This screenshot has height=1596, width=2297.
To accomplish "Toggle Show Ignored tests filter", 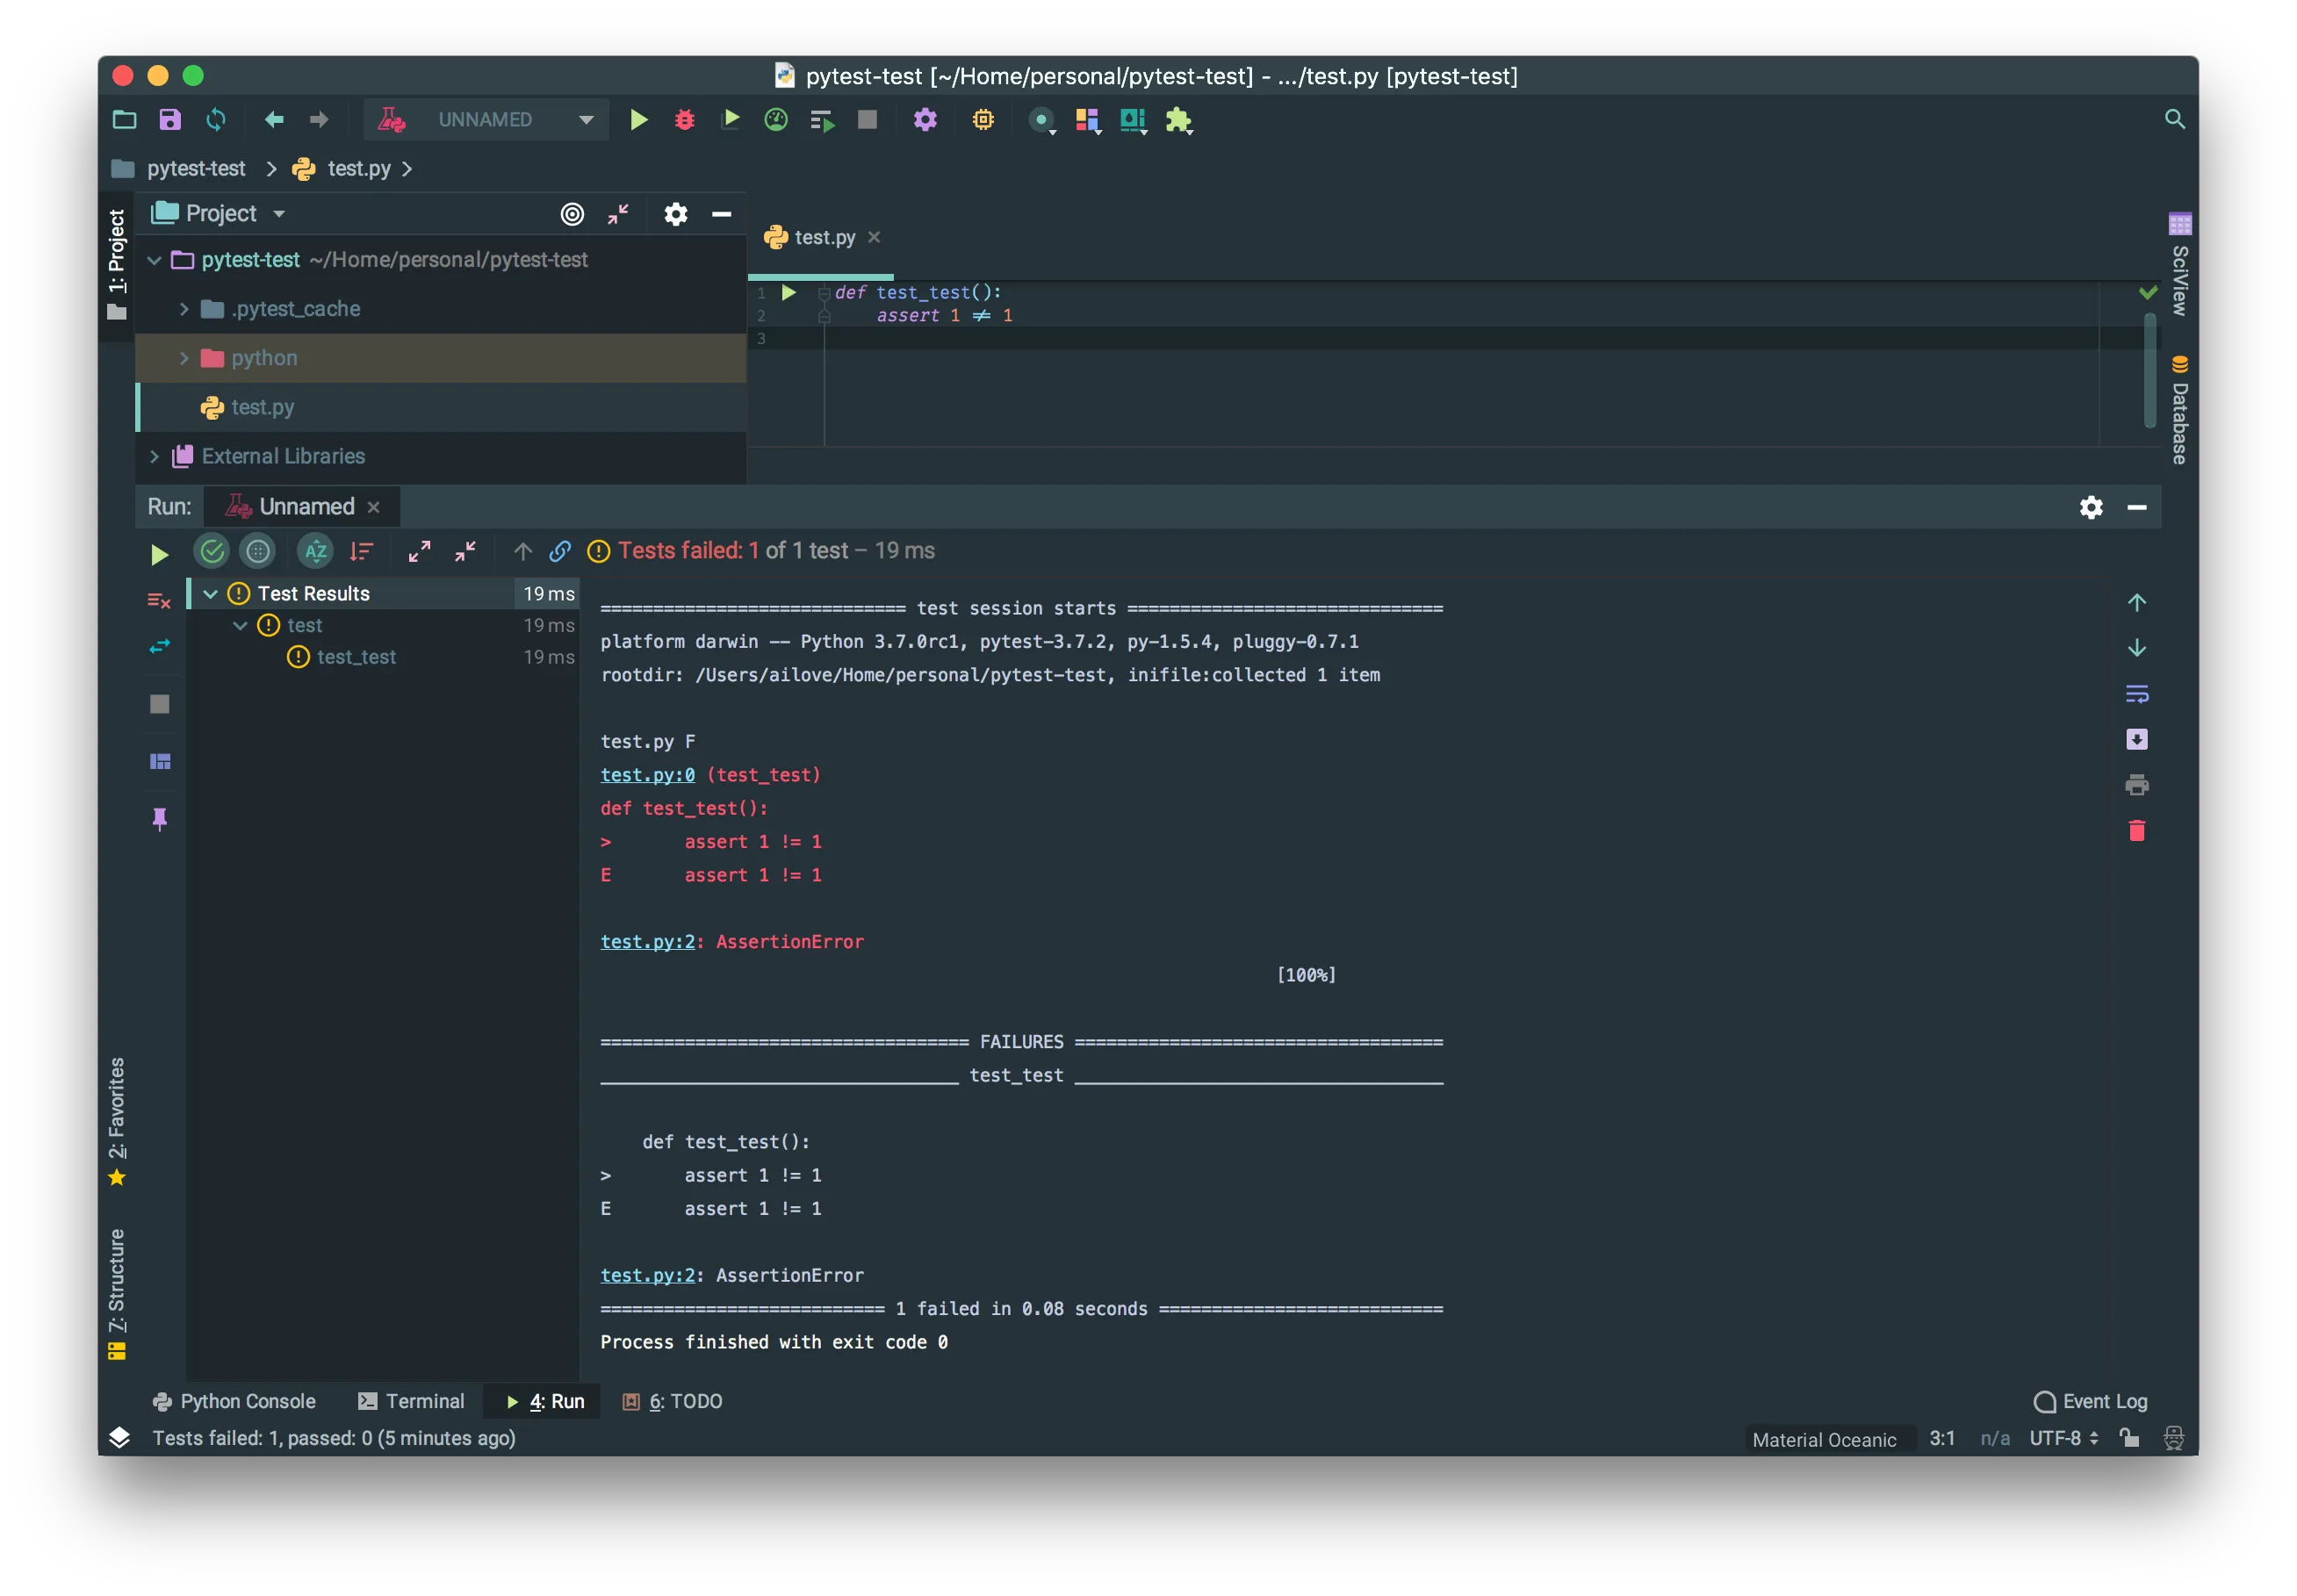I will tap(258, 551).
